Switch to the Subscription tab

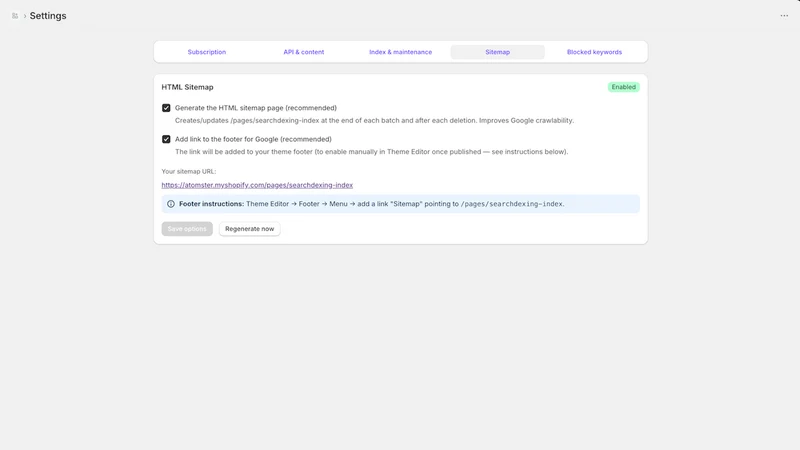(x=207, y=52)
